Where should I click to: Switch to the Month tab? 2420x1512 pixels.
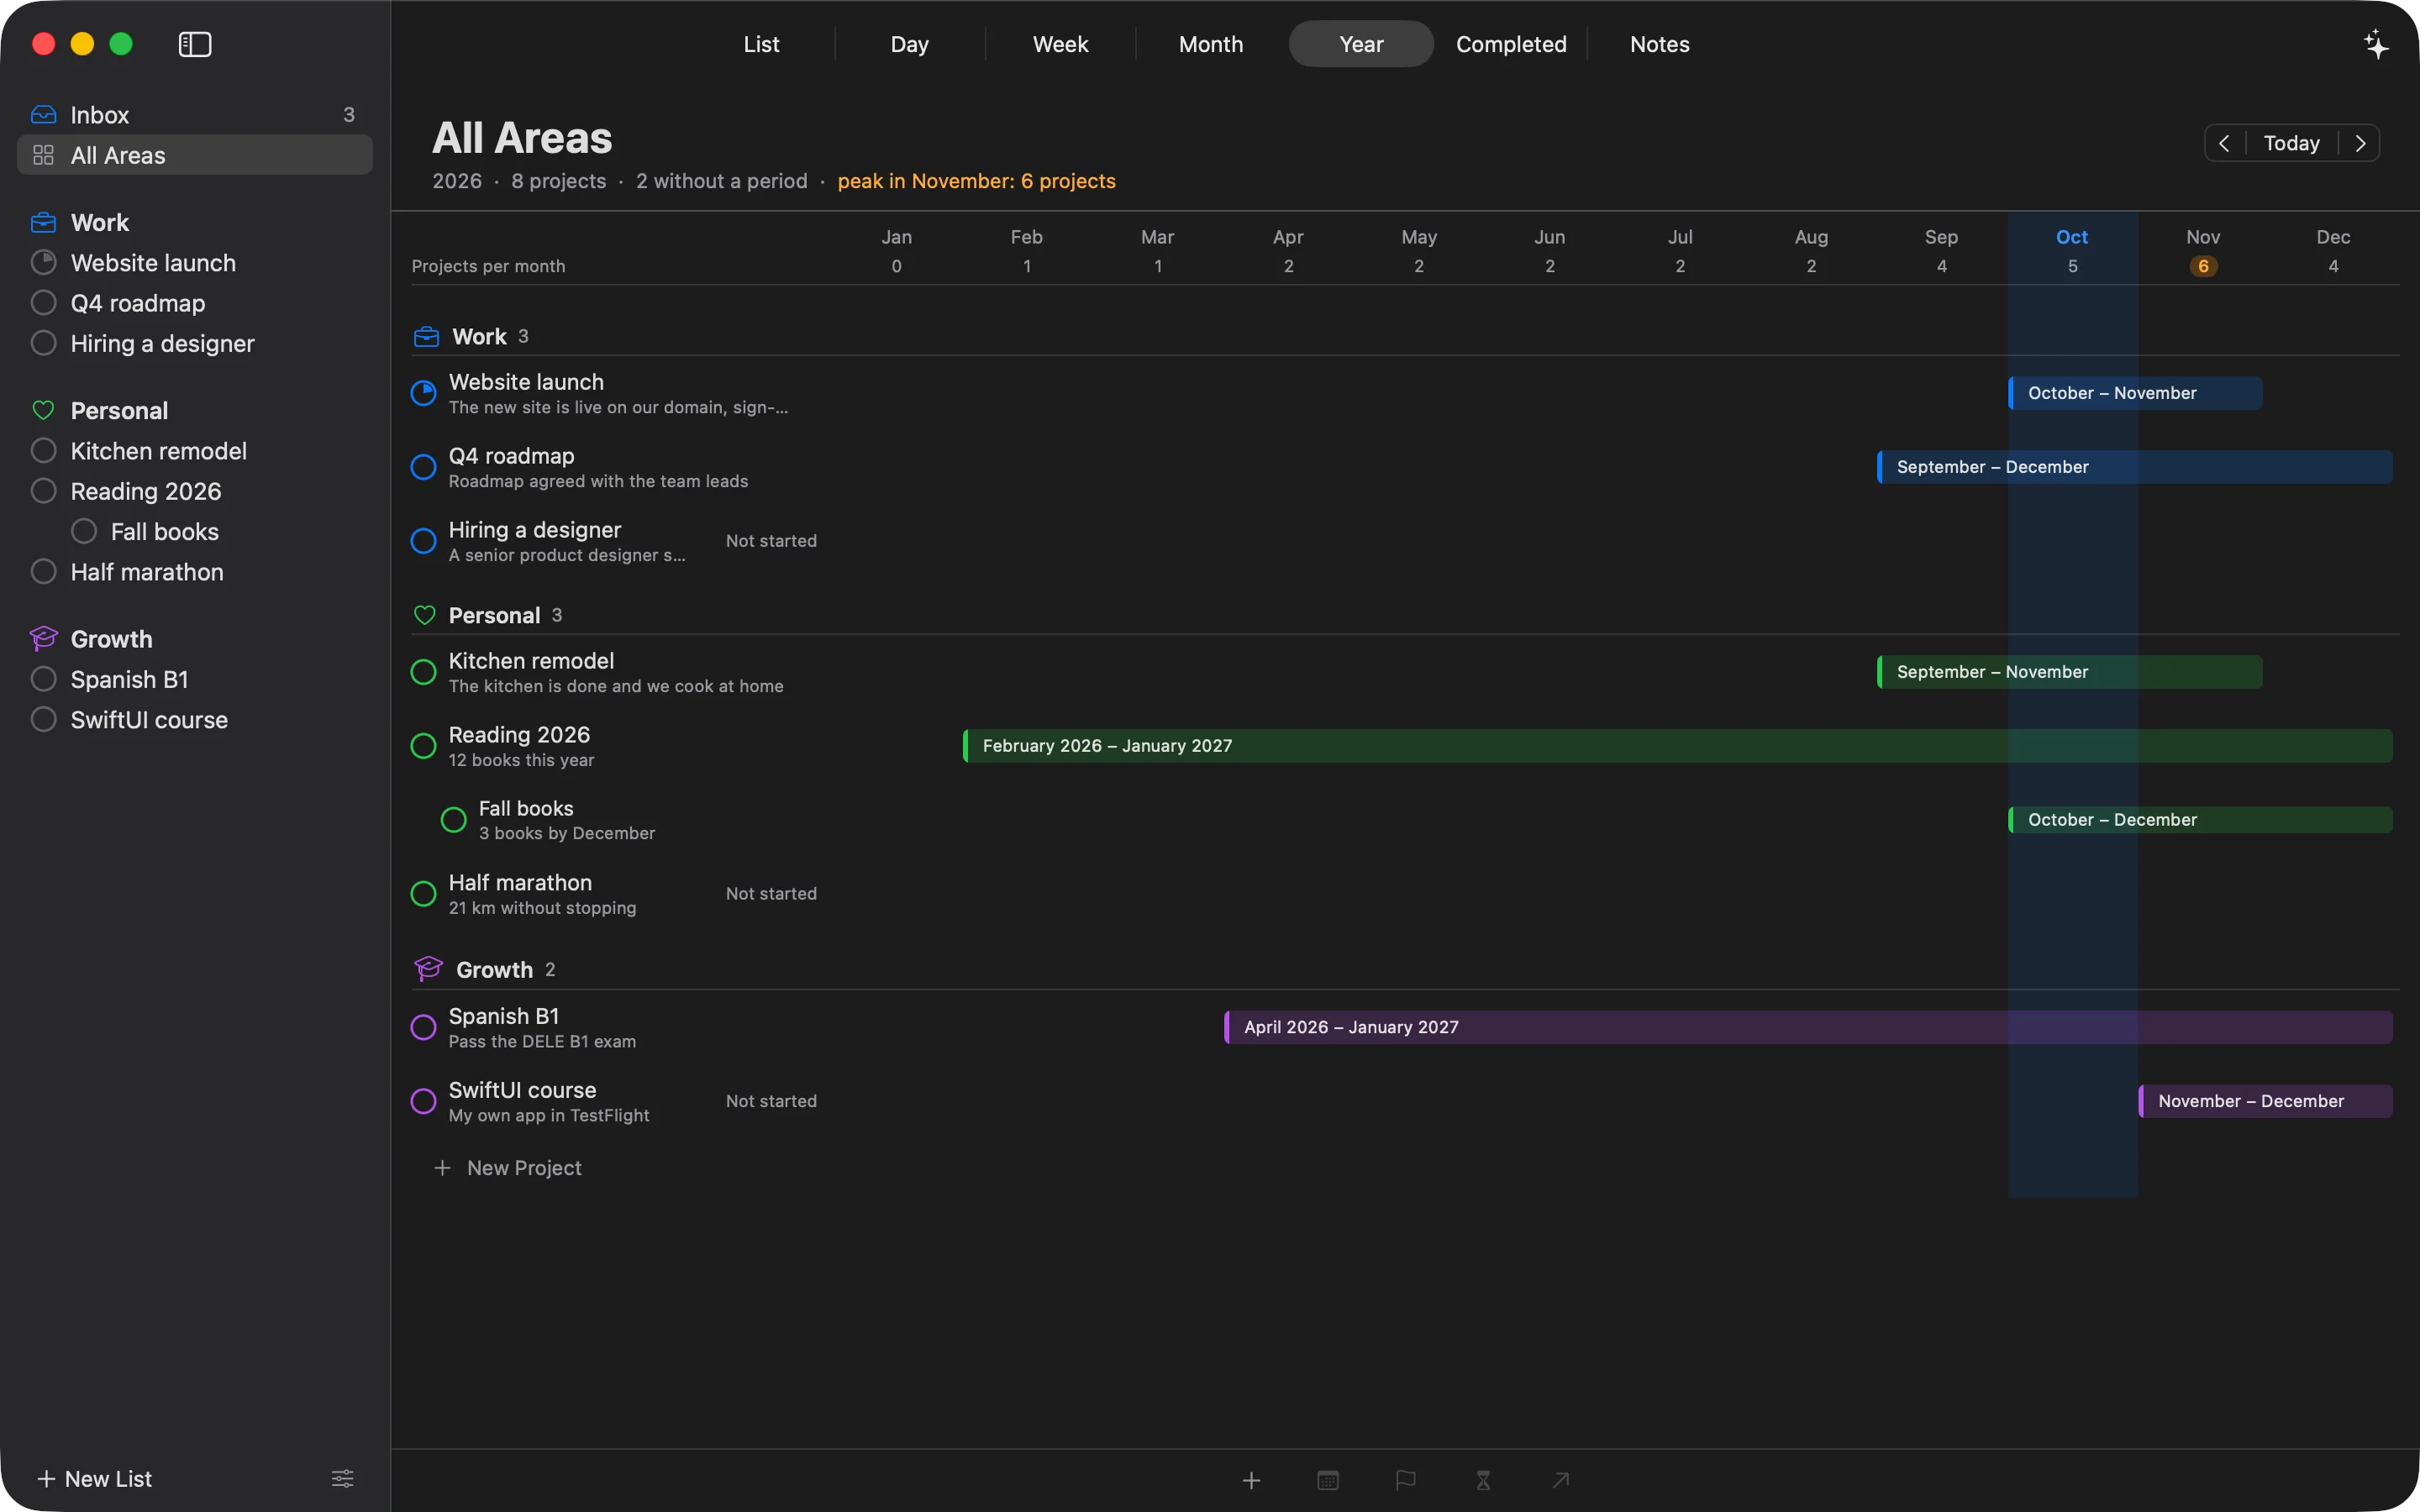click(x=1211, y=44)
